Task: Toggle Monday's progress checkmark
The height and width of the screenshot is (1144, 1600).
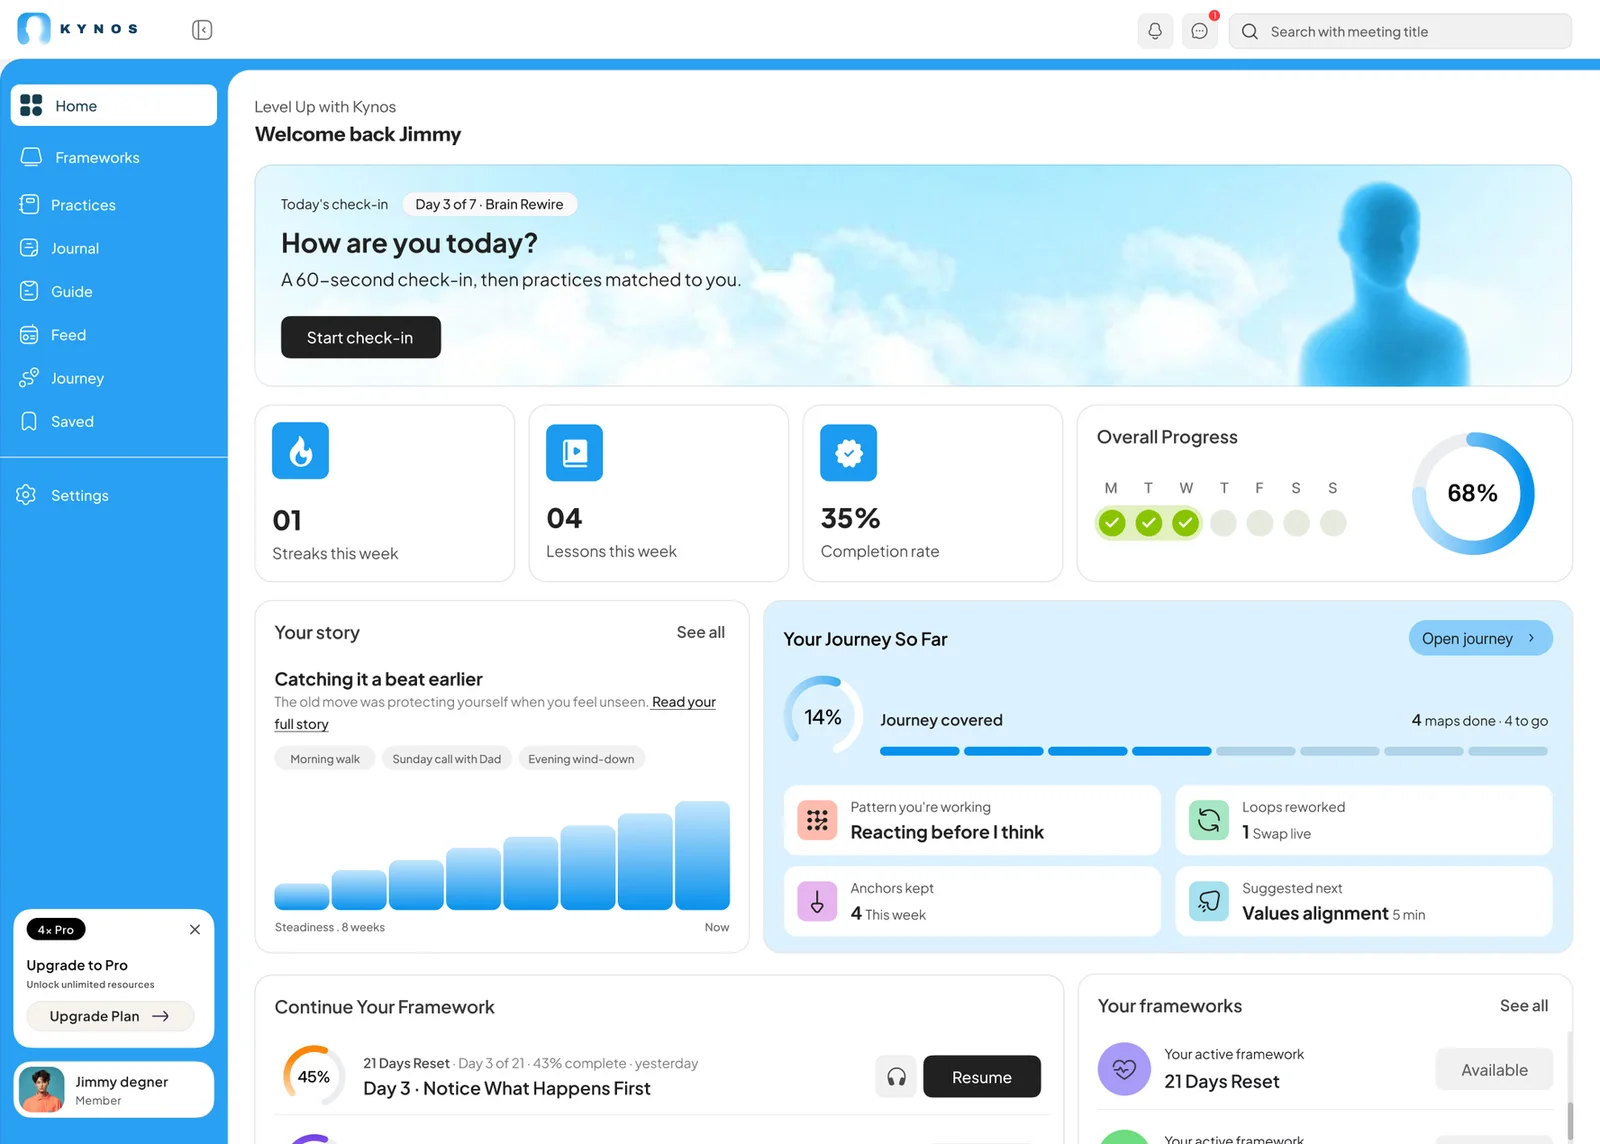Action: click(1112, 523)
